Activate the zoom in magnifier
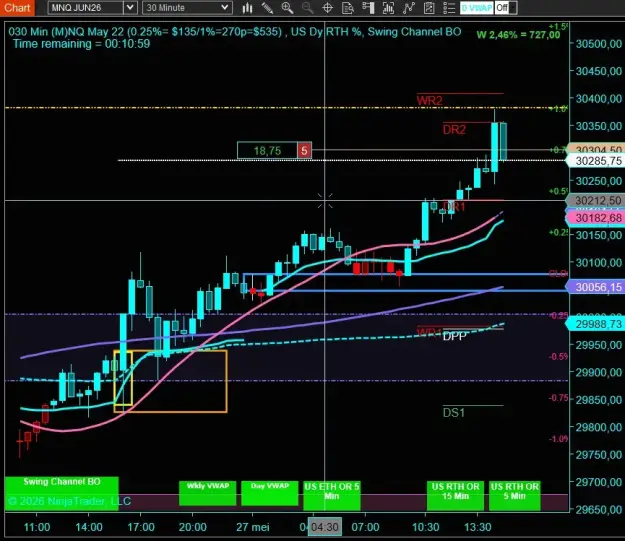625x541 pixels. (x=287, y=8)
